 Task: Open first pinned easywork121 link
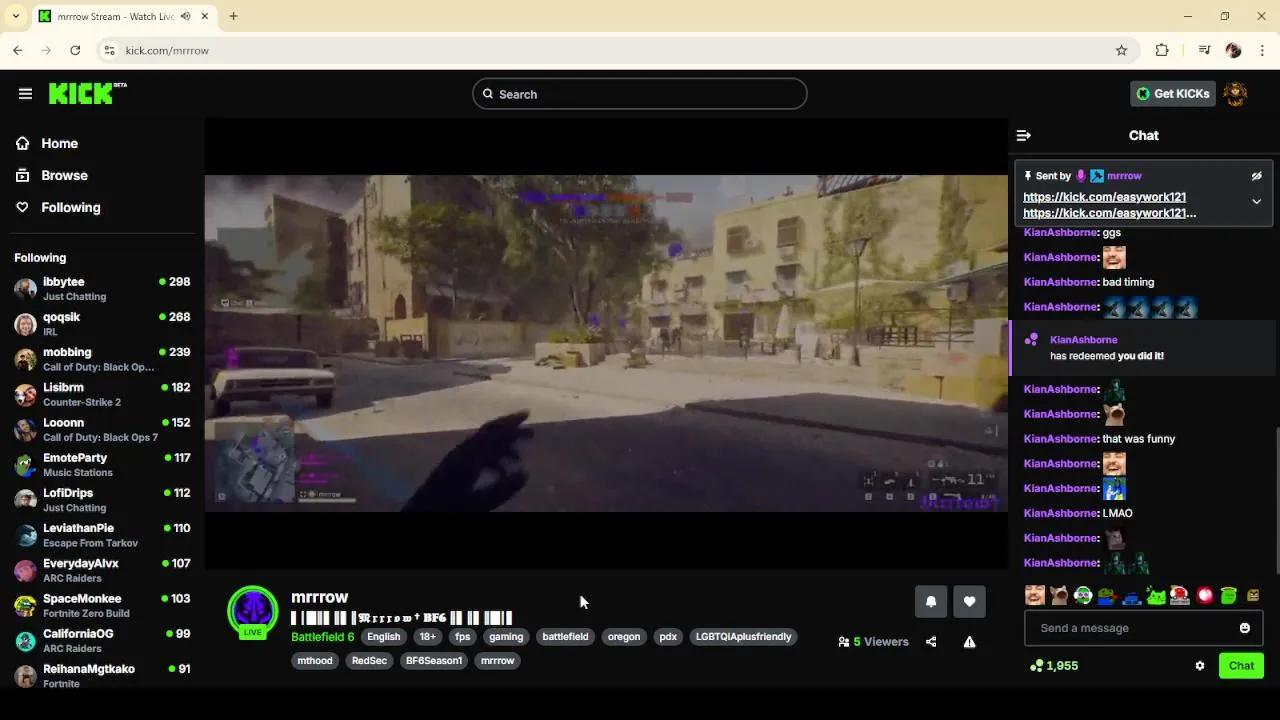tap(1104, 197)
